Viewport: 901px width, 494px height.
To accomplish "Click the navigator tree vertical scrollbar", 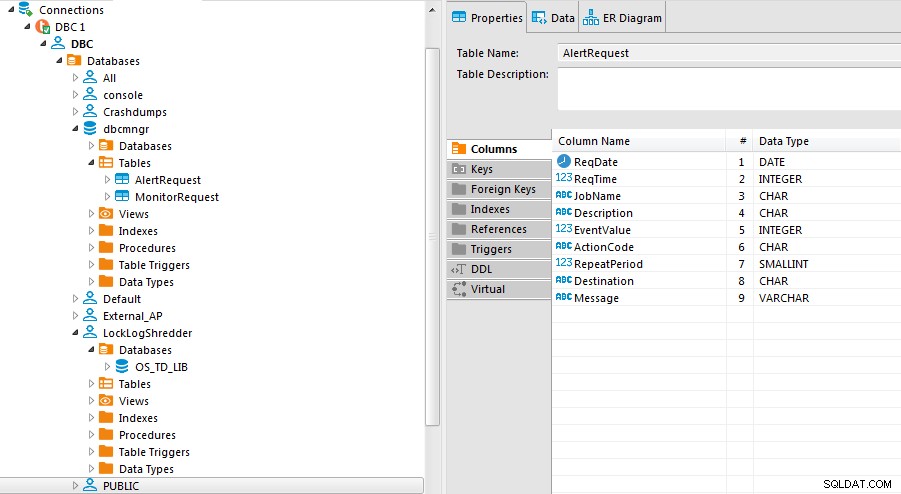I will pos(432,237).
